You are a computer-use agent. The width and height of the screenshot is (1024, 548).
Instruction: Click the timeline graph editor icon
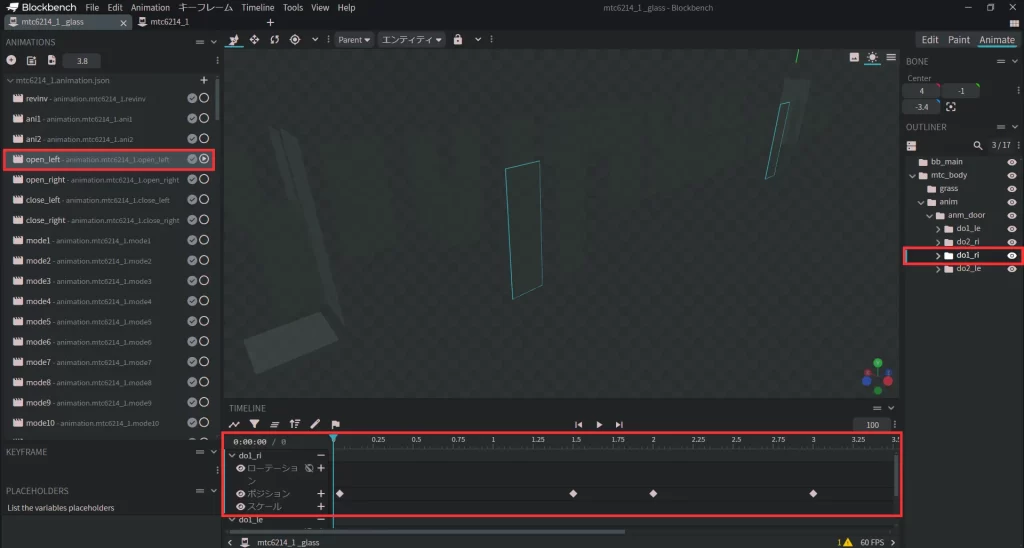(235, 424)
